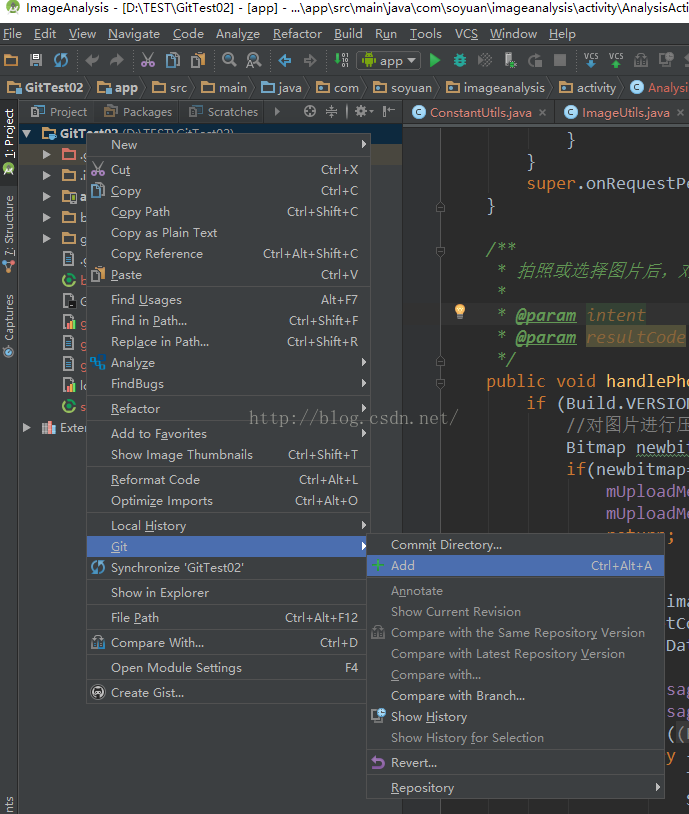Click the Redo arrow icon
This screenshot has height=814, width=689.
pos(116,60)
